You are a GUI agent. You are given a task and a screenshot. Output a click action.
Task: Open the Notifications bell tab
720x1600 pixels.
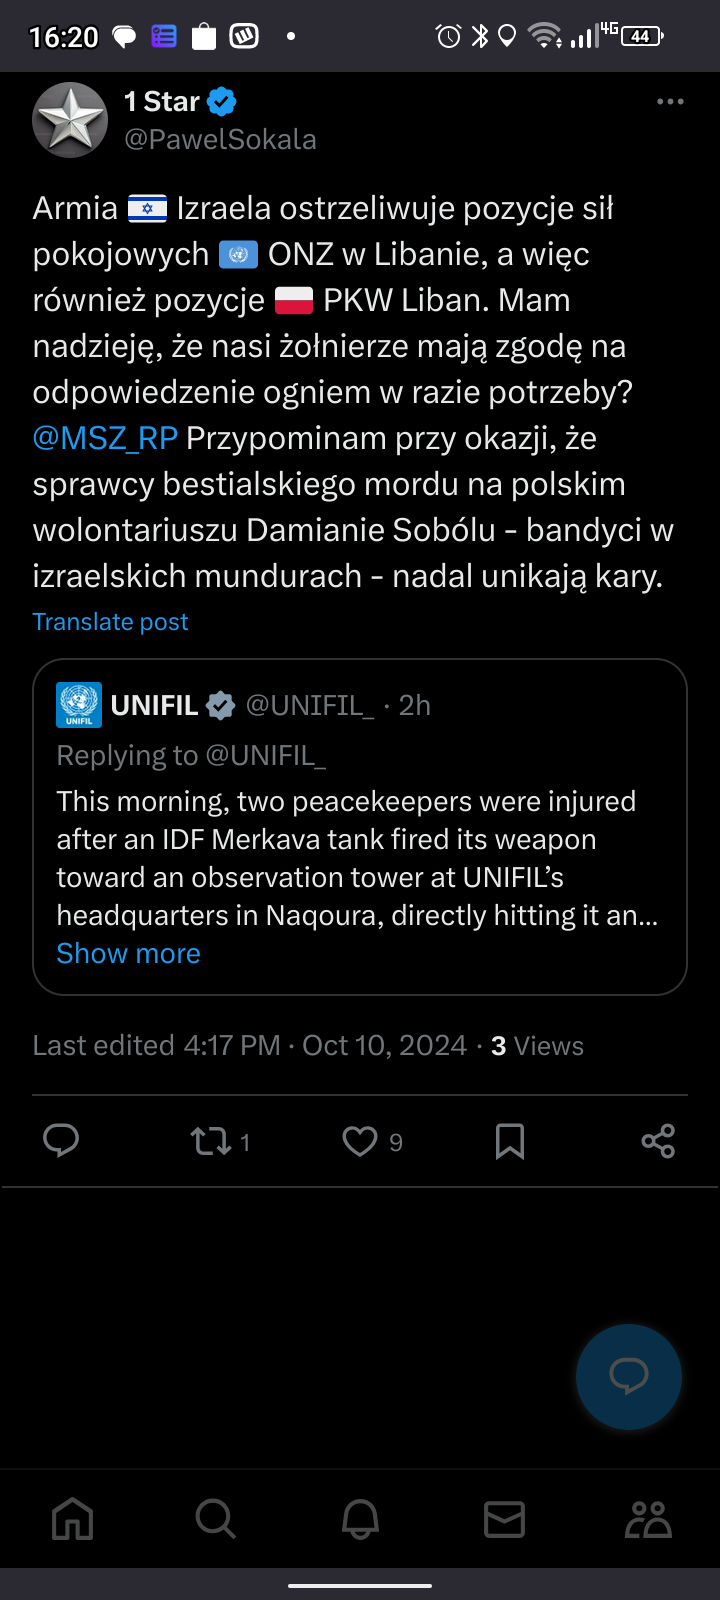coord(360,1520)
